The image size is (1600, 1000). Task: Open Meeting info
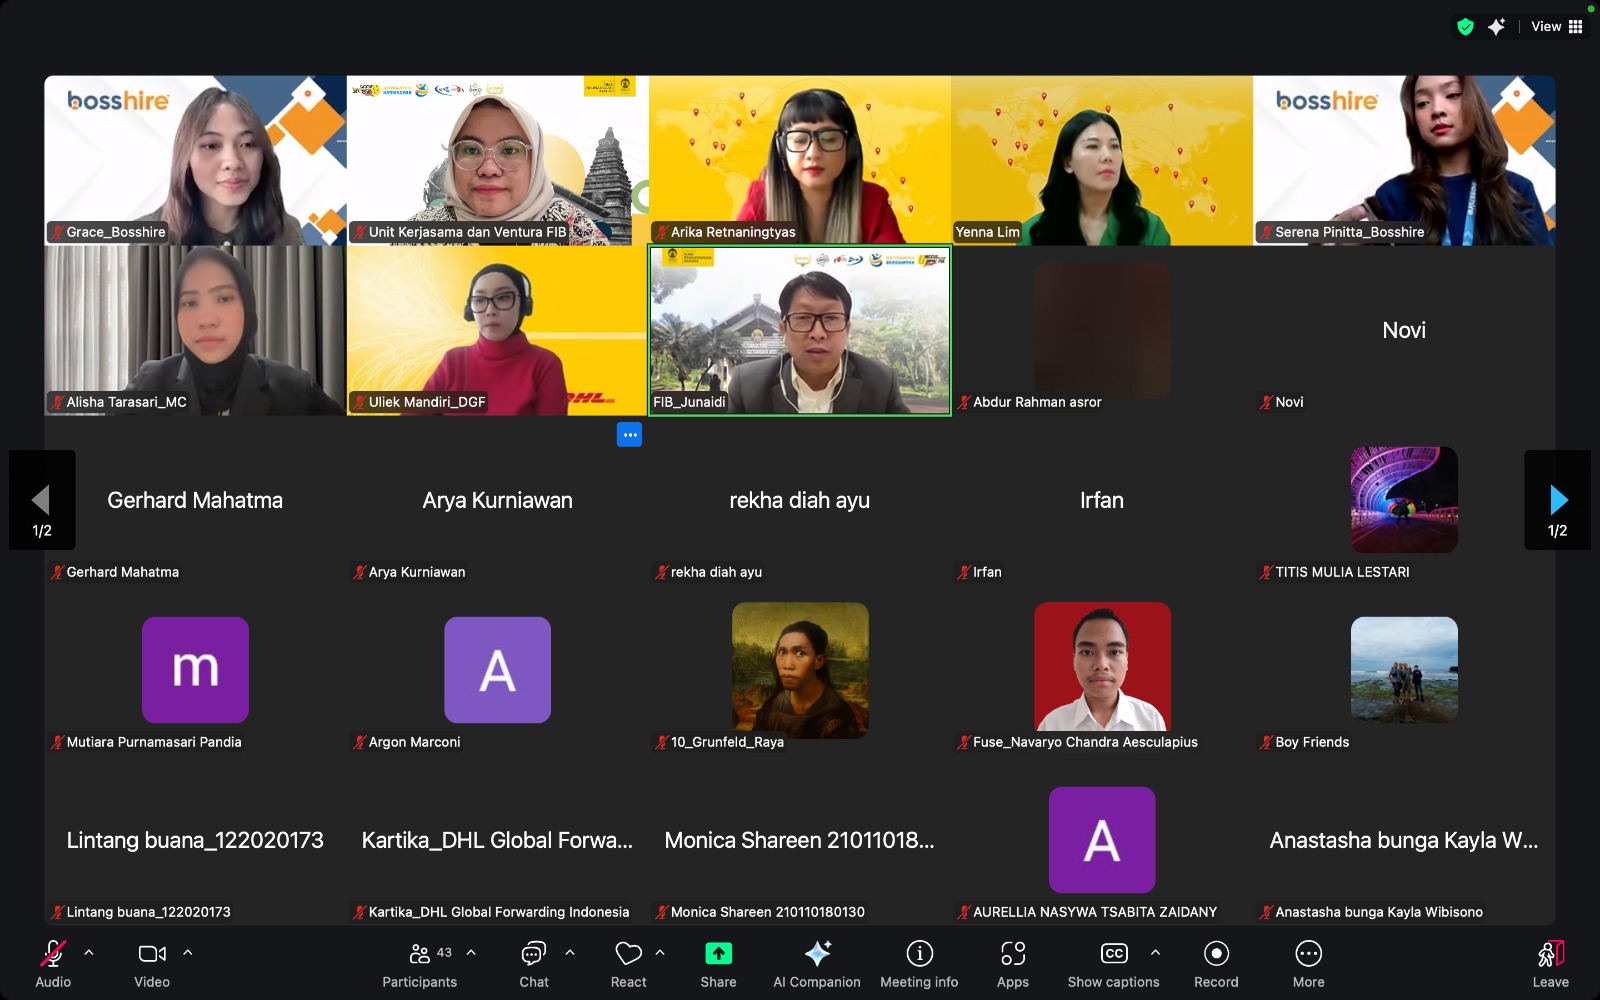point(919,964)
